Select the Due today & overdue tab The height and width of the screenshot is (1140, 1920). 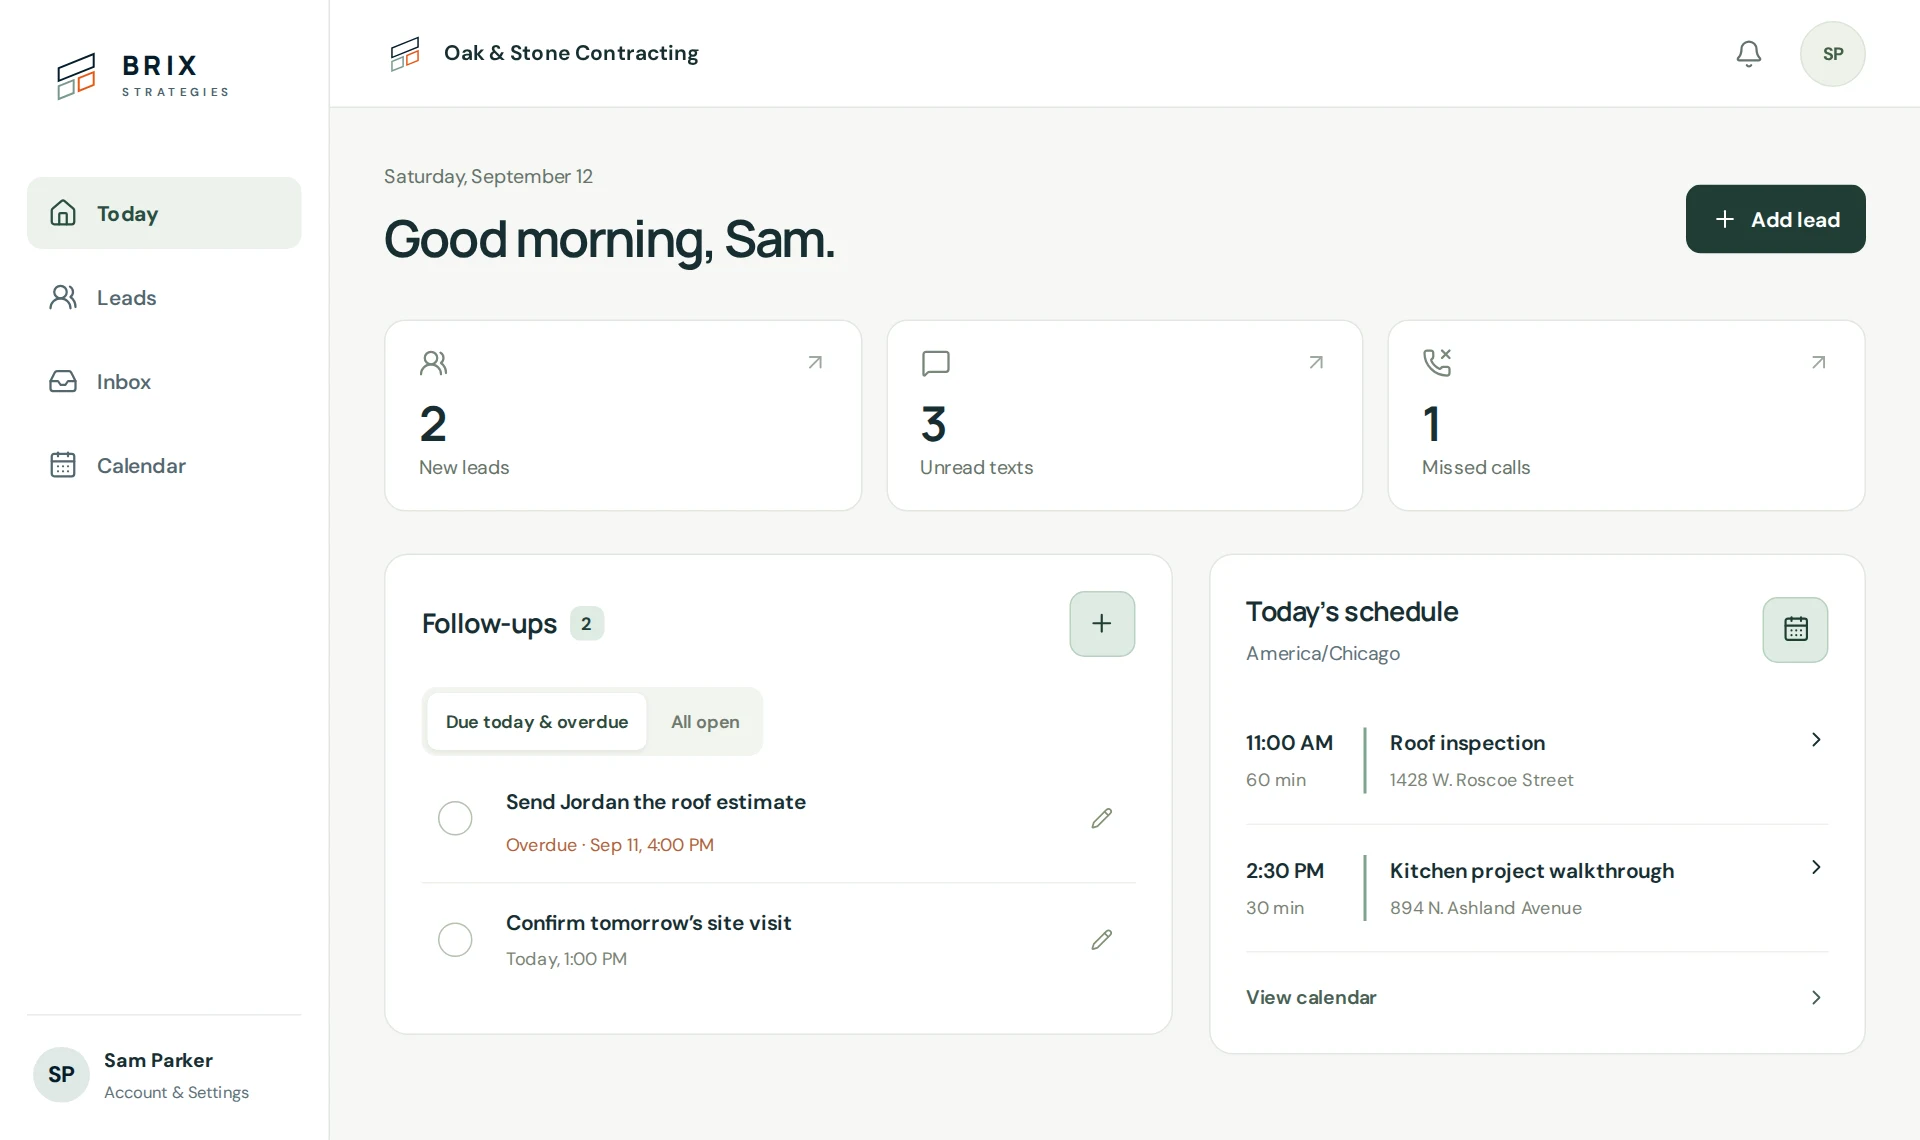(537, 721)
